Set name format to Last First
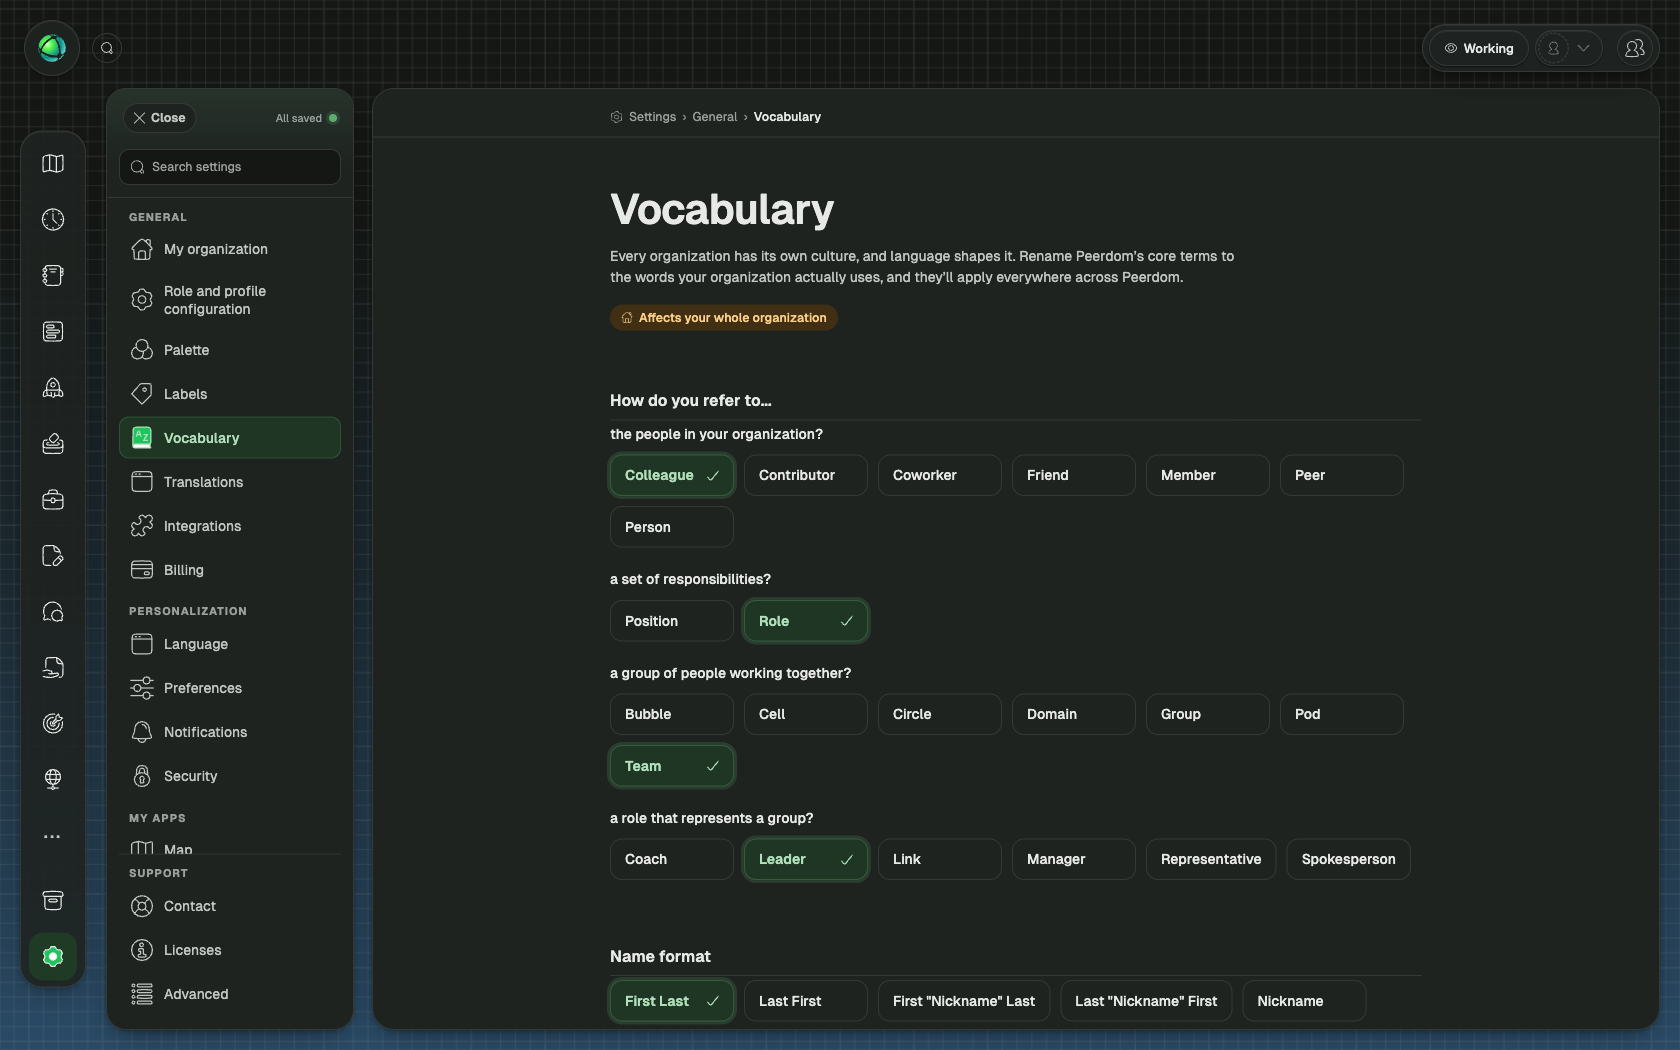The width and height of the screenshot is (1680, 1050). (x=806, y=1001)
